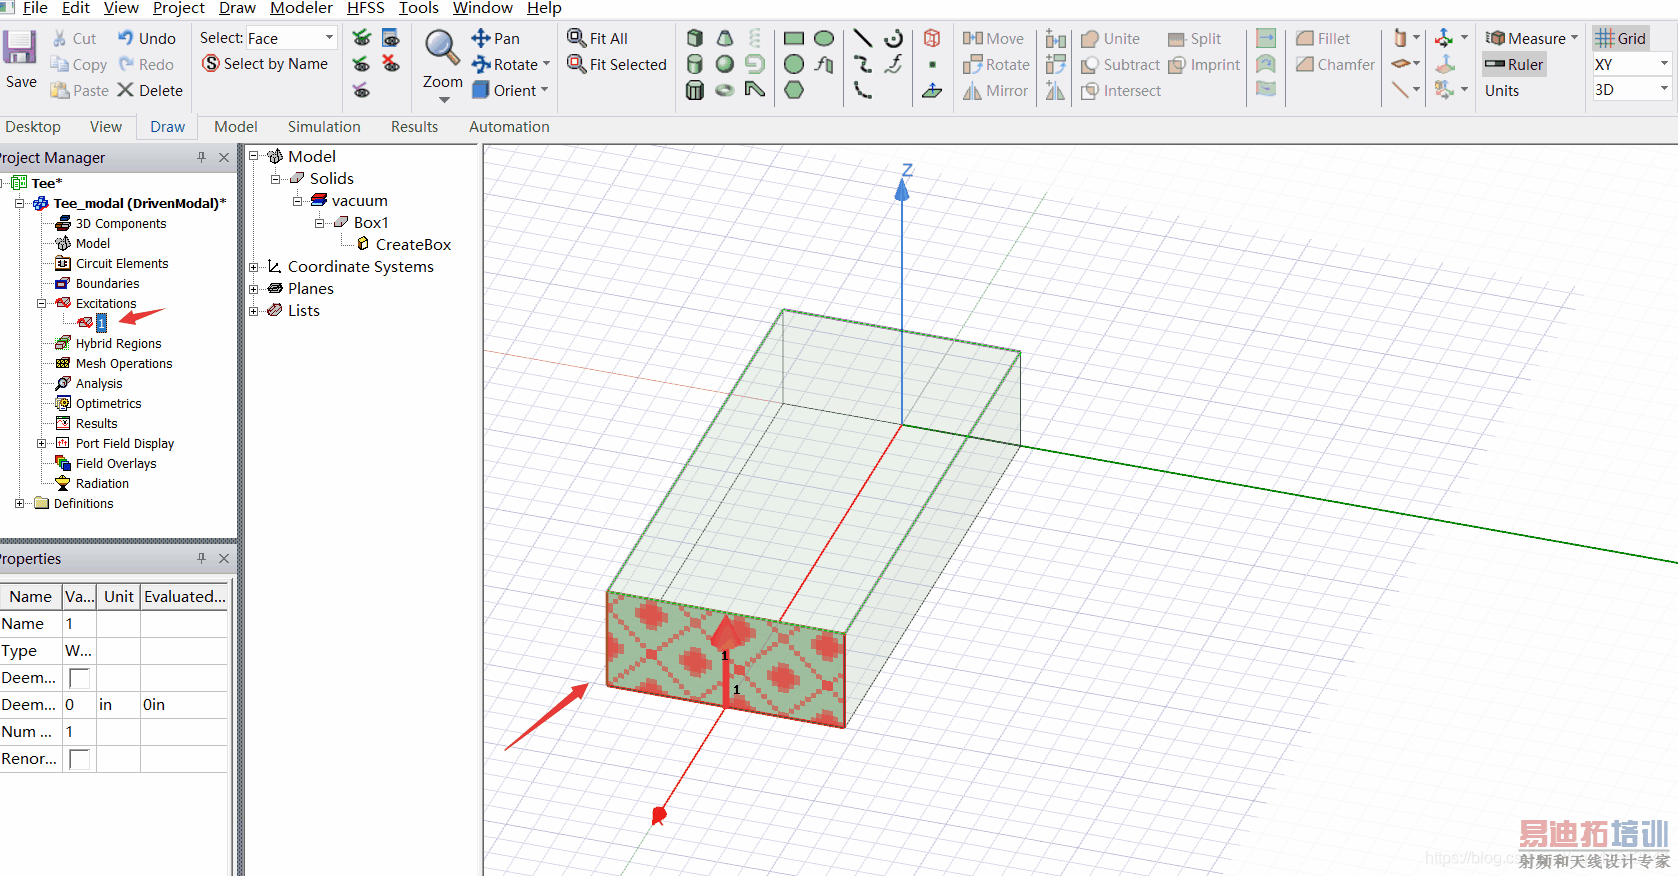Image resolution: width=1678 pixels, height=876 pixels.
Task: Toggle the Ruler display
Action: point(1514,64)
